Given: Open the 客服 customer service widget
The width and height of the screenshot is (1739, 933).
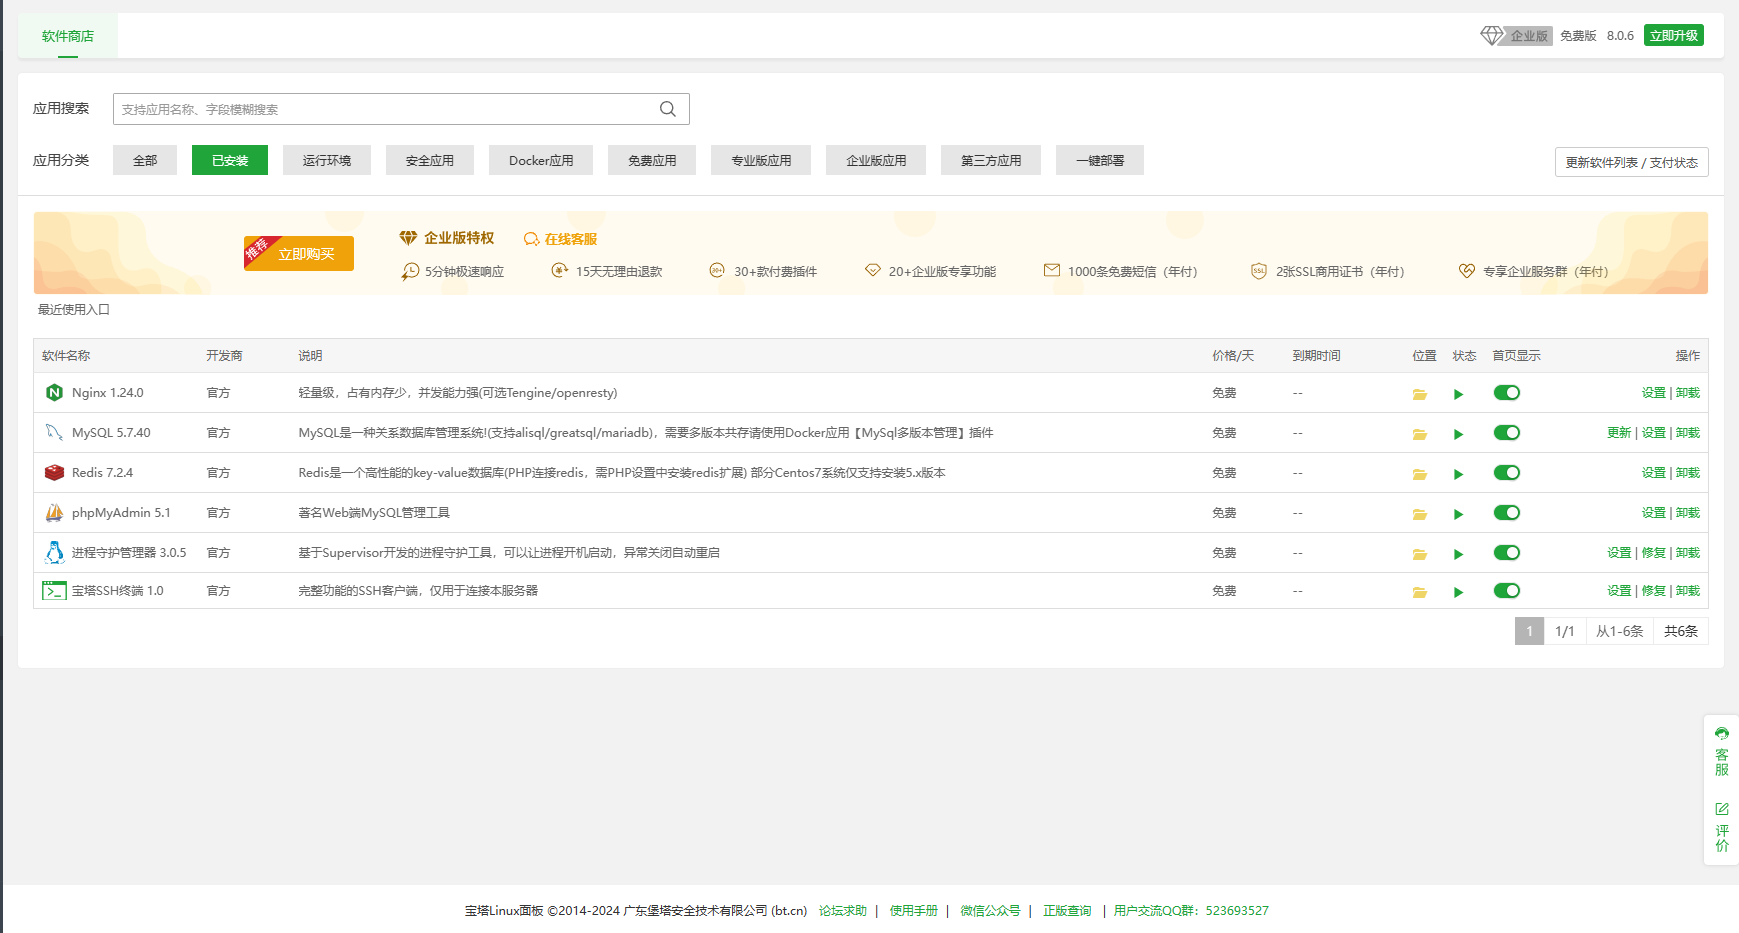Looking at the screenshot, I should pyautogui.click(x=1722, y=752).
